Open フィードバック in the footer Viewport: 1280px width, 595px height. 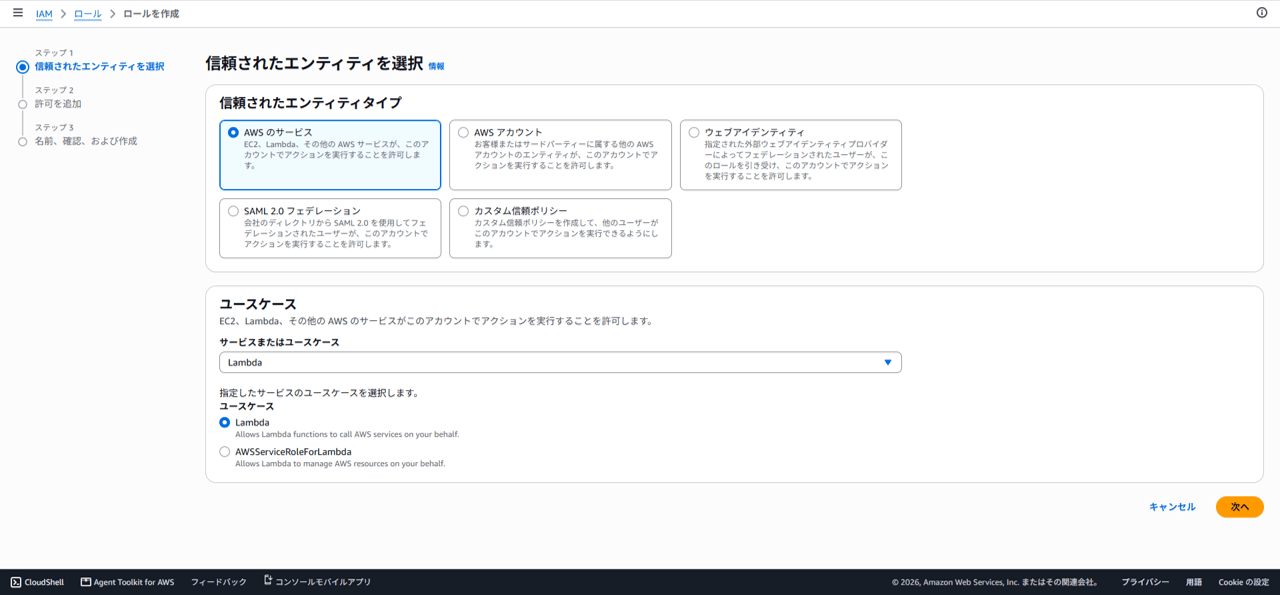(218, 582)
